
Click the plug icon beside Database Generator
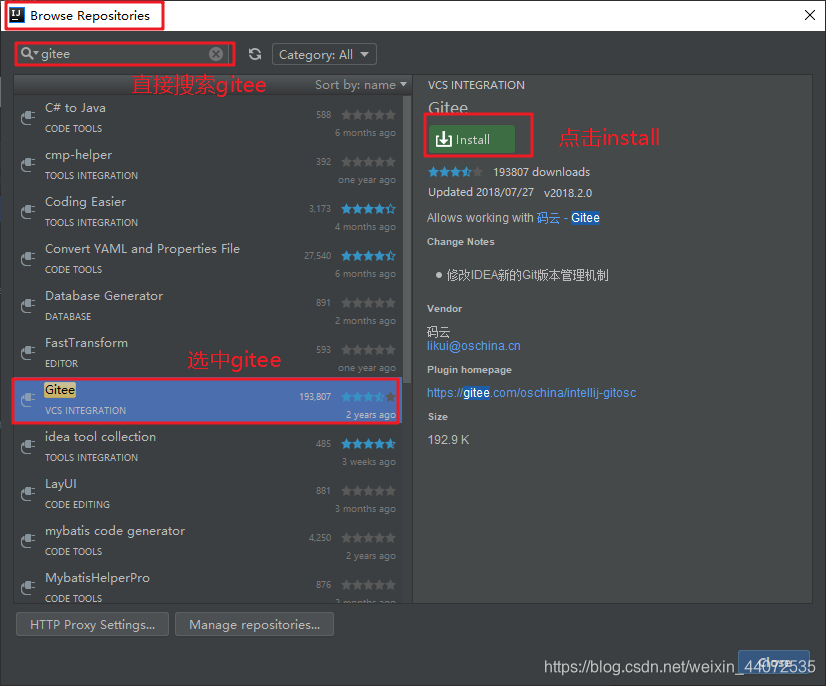(28, 306)
